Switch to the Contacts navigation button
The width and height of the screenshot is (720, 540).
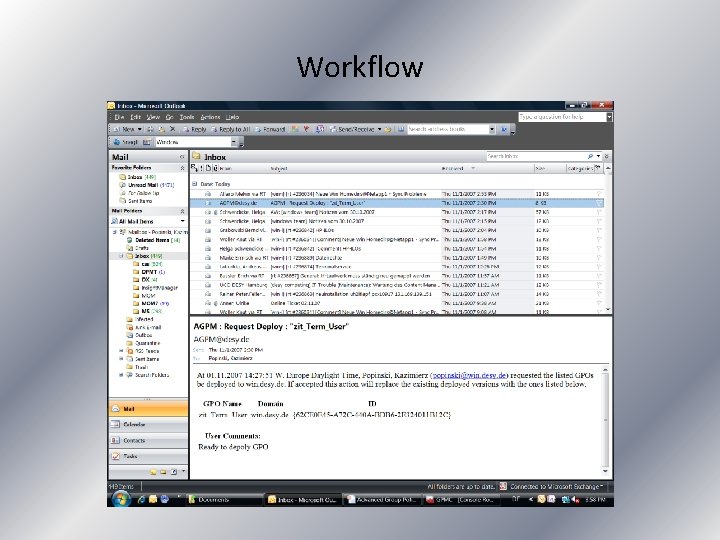tap(148, 440)
